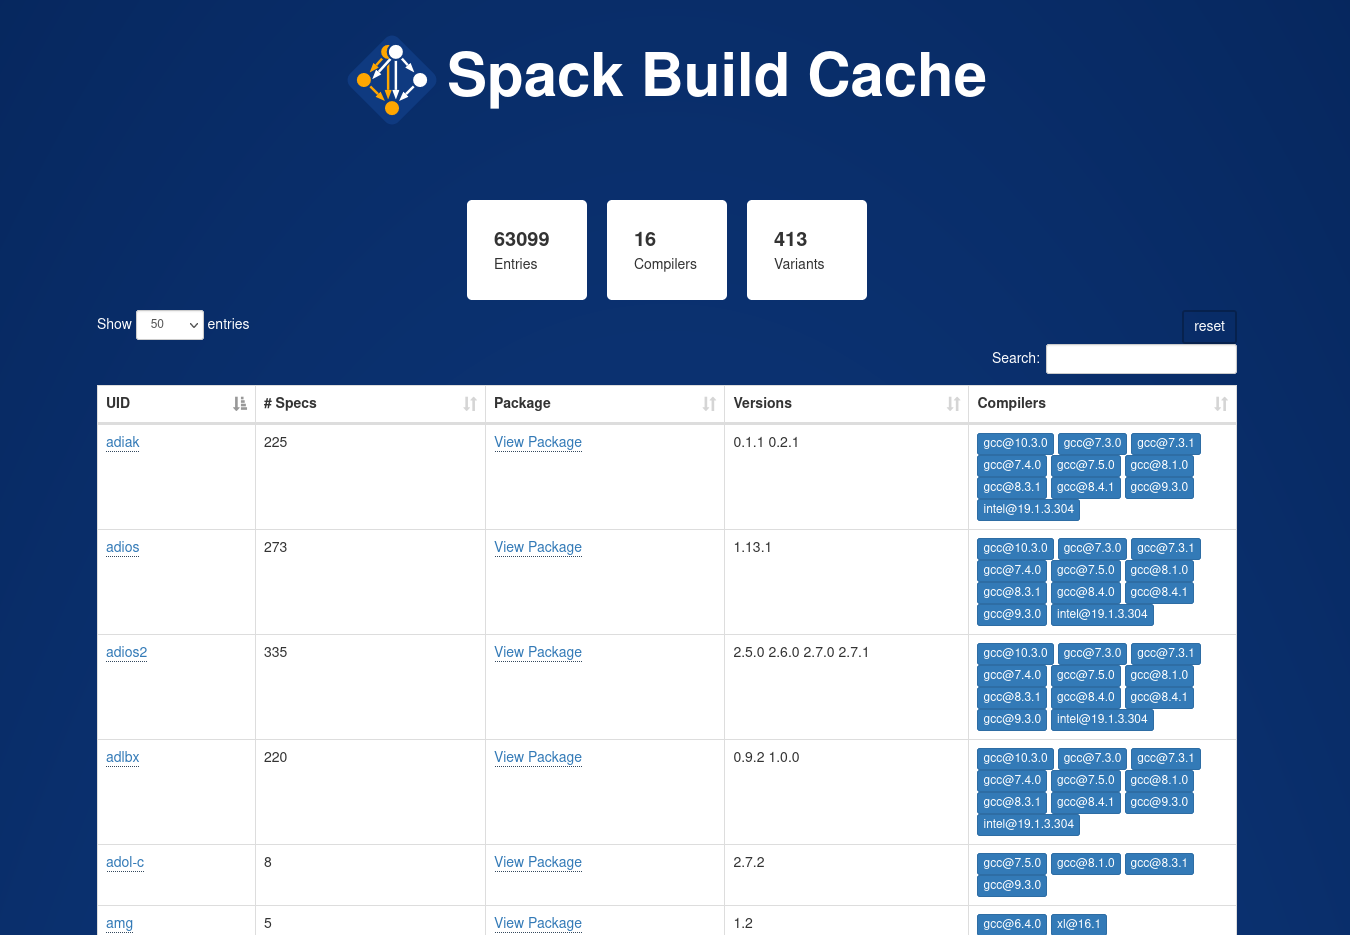The image size is (1350, 935).
Task: Click intel@19.1.3.304 tag in adios2 row
Action: click(1102, 719)
